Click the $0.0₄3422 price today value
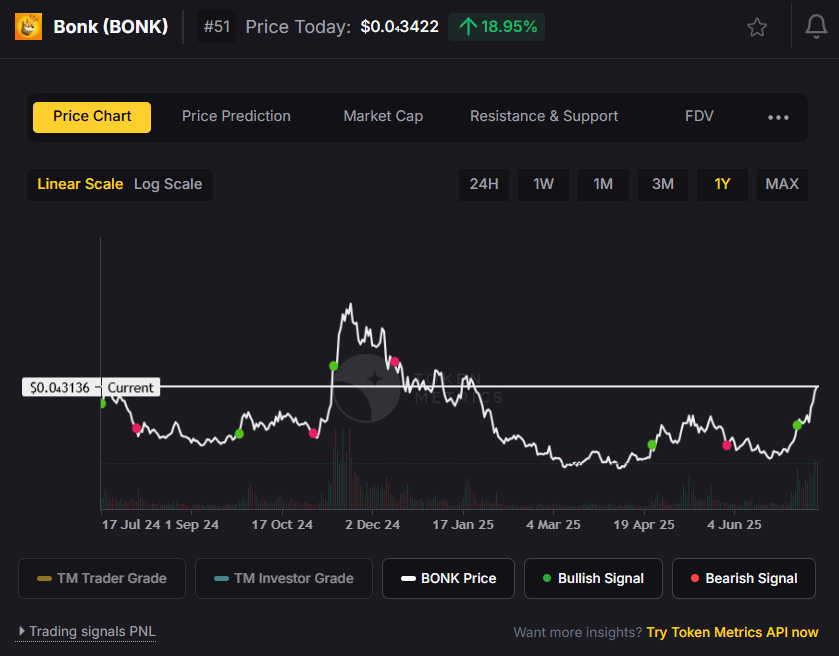Screen dimensions: 839x656 pos(400,27)
